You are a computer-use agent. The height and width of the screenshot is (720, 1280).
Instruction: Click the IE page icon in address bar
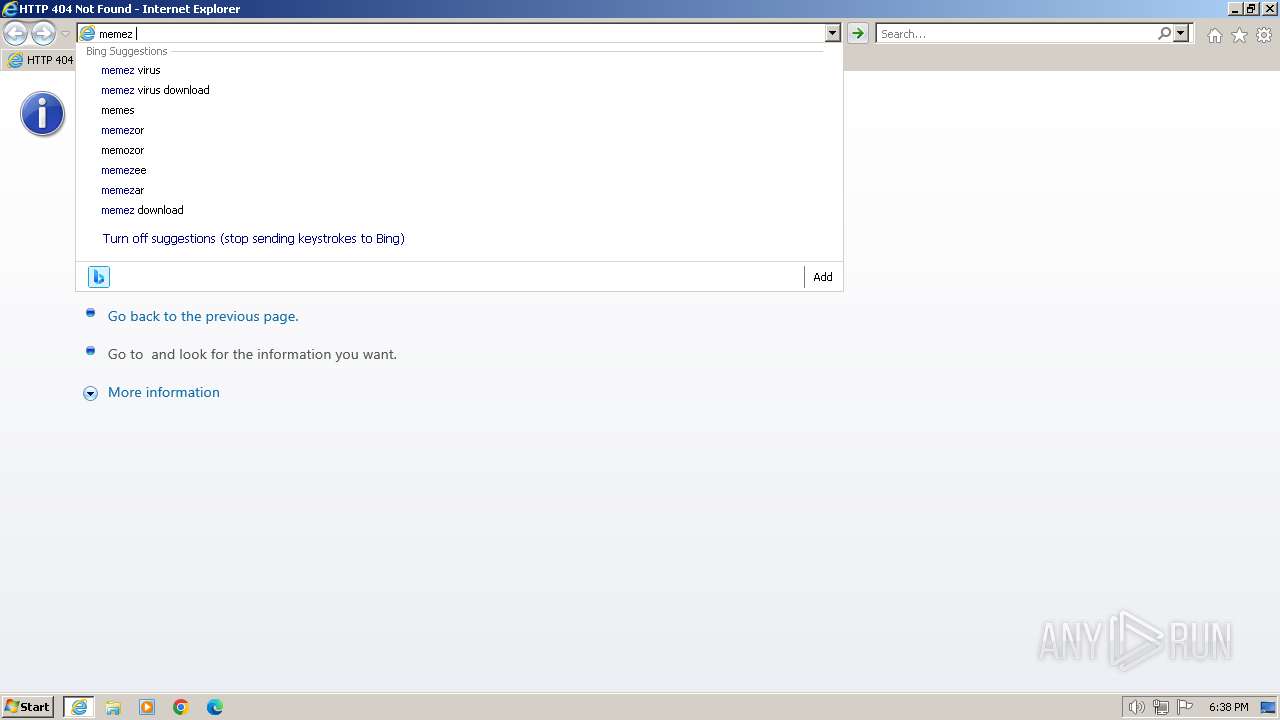pyautogui.click(x=88, y=34)
